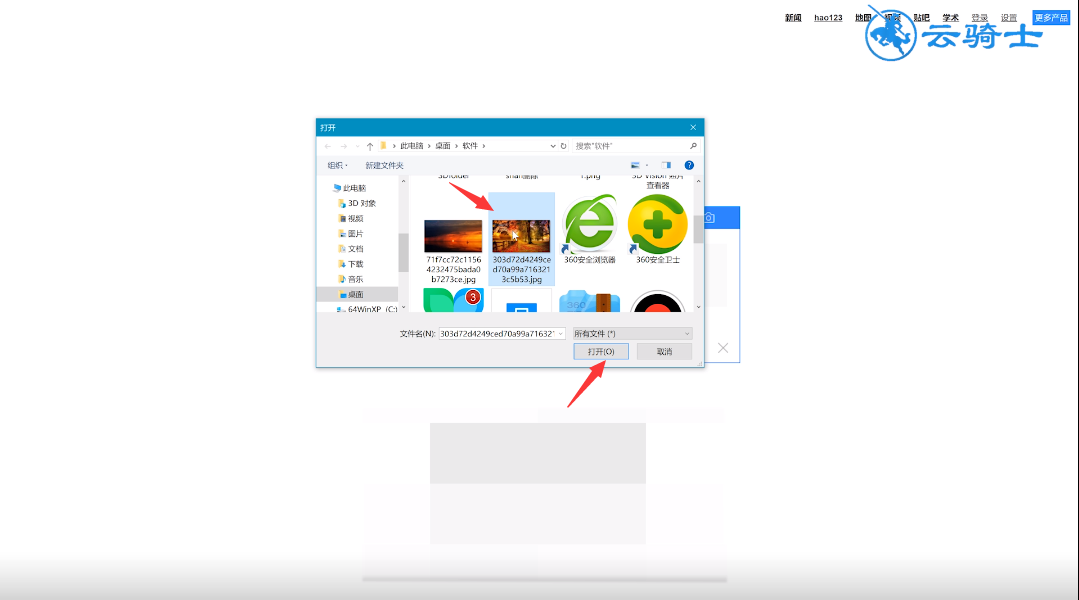The height and width of the screenshot is (600, 1079).
Task: Select the white icon with blue square
Action: [x=521, y=301]
